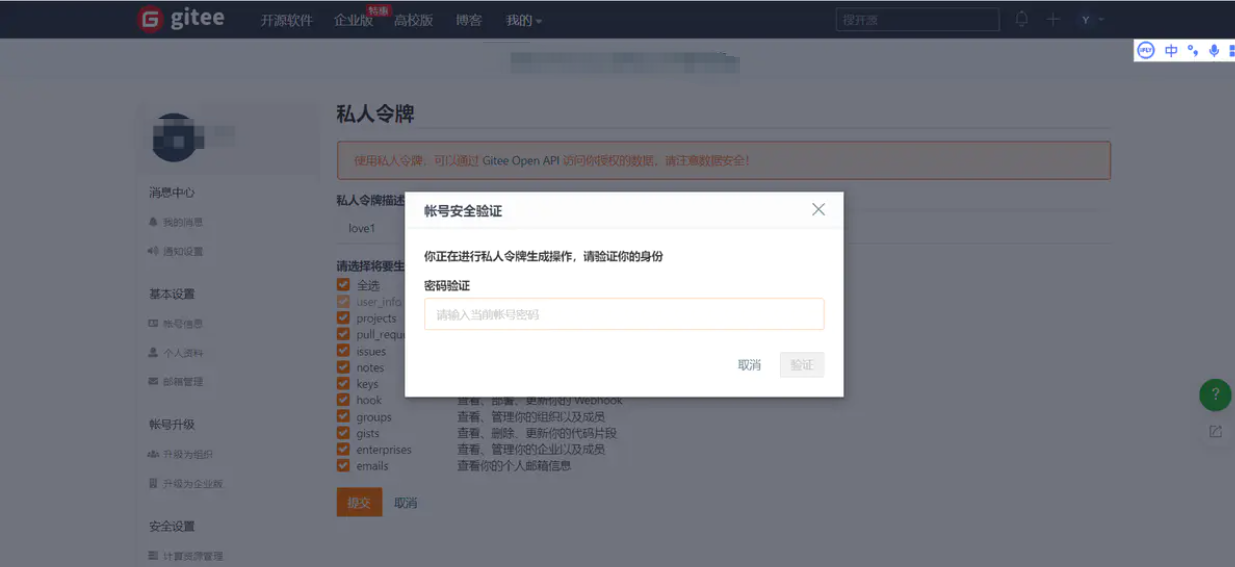
Task: Open 升级为组织 in the sidebar
Action: pyautogui.click(x=181, y=455)
